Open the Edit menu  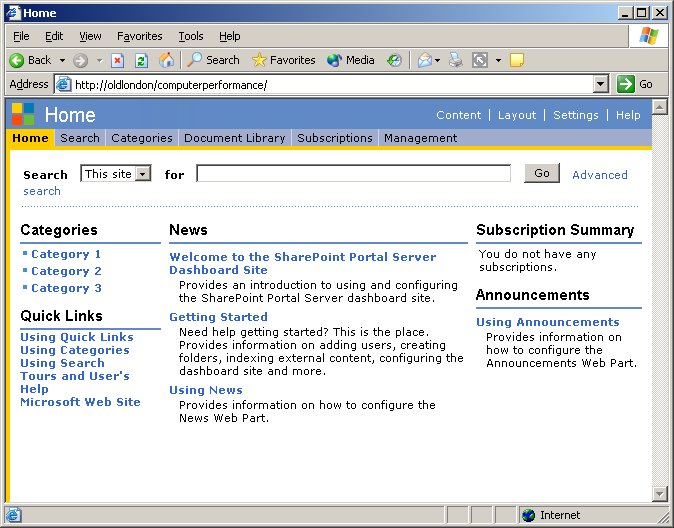click(54, 36)
